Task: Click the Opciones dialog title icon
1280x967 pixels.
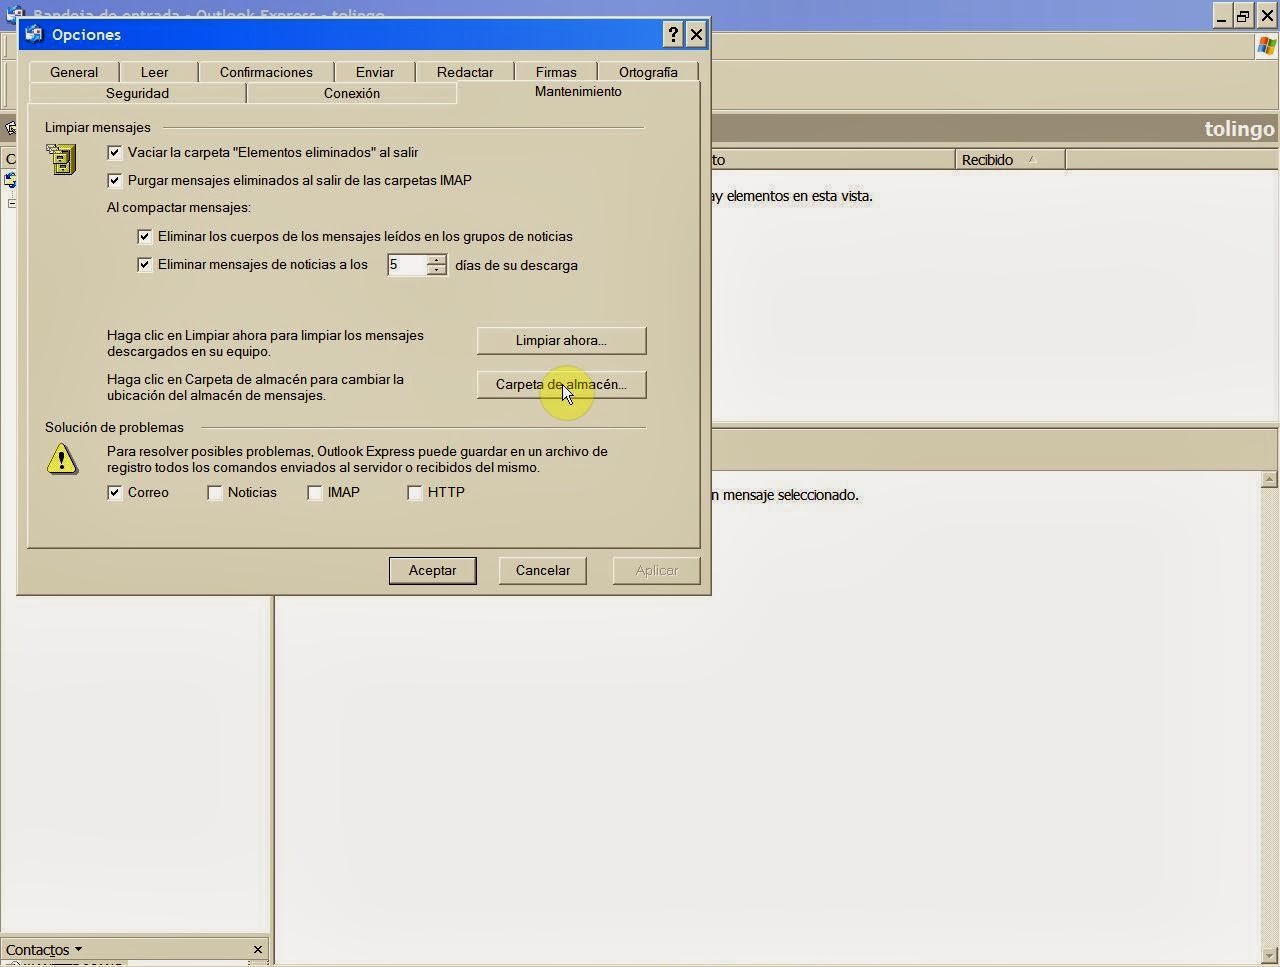Action: point(34,34)
